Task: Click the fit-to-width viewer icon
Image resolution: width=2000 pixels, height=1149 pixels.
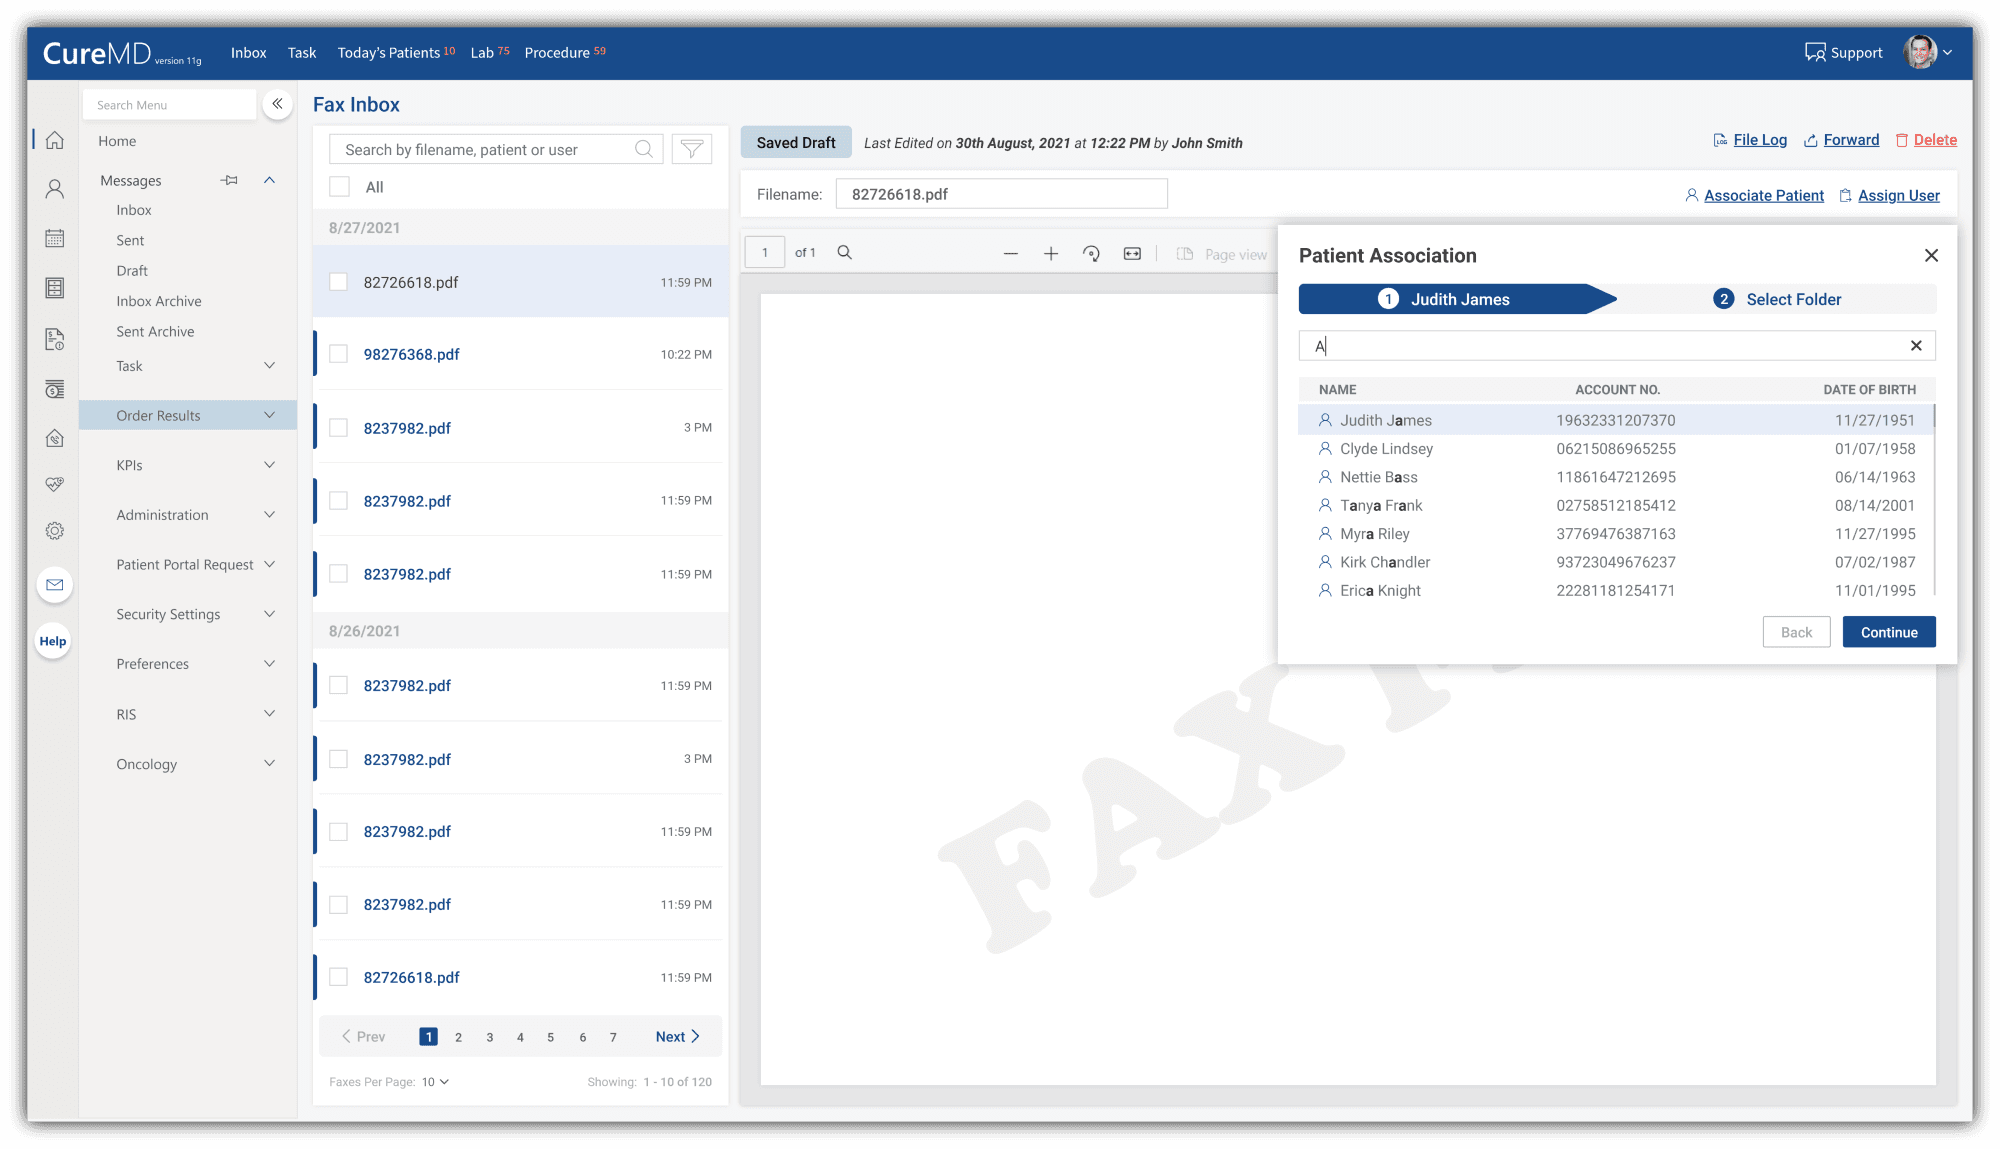Action: click(1132, 254)
